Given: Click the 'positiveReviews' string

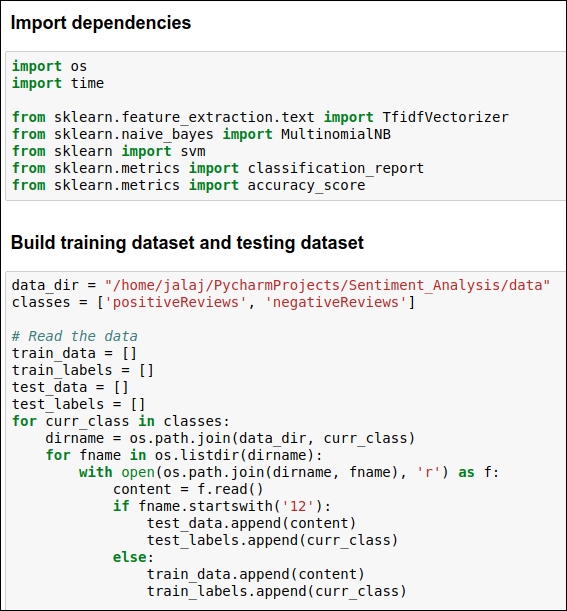Looking at the screenshot, I should pos(175,302).
